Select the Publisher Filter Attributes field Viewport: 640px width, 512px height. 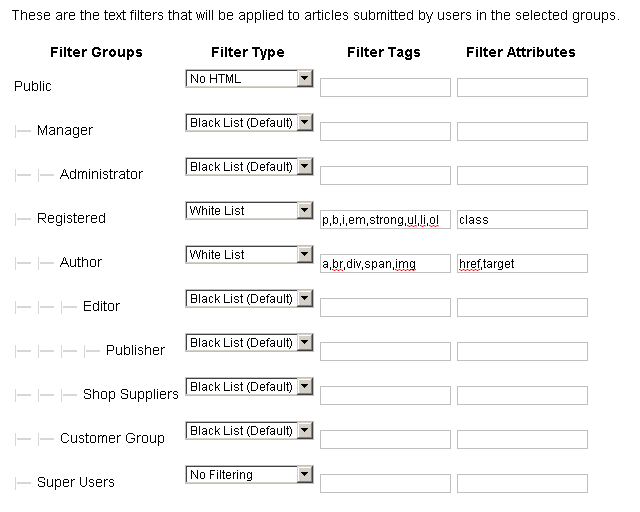pyautogui.click(x=522, y=352)
